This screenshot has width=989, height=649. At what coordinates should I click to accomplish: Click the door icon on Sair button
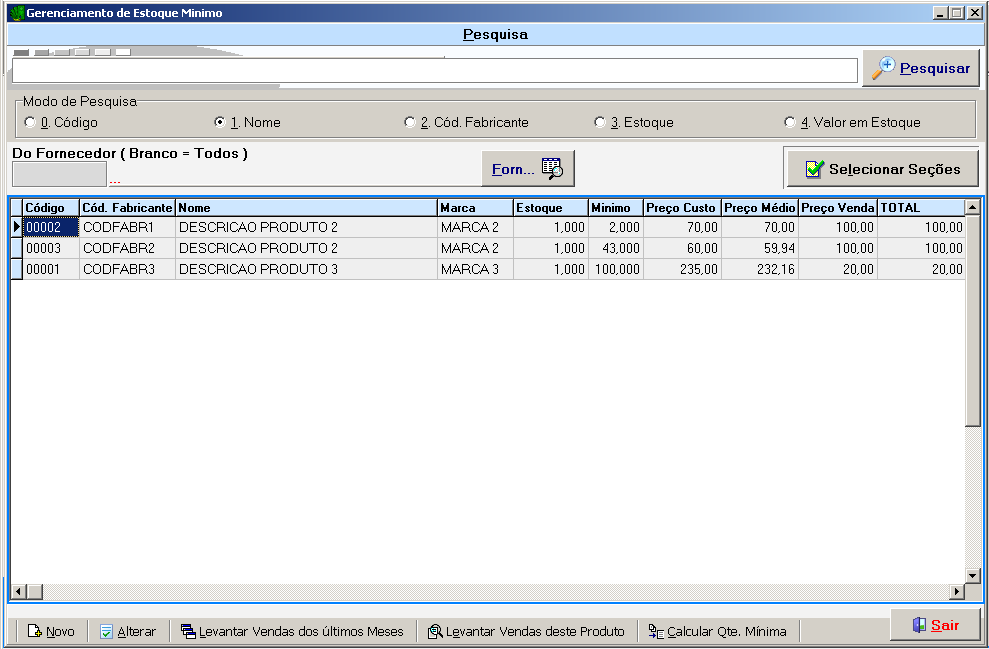point(919,625)
